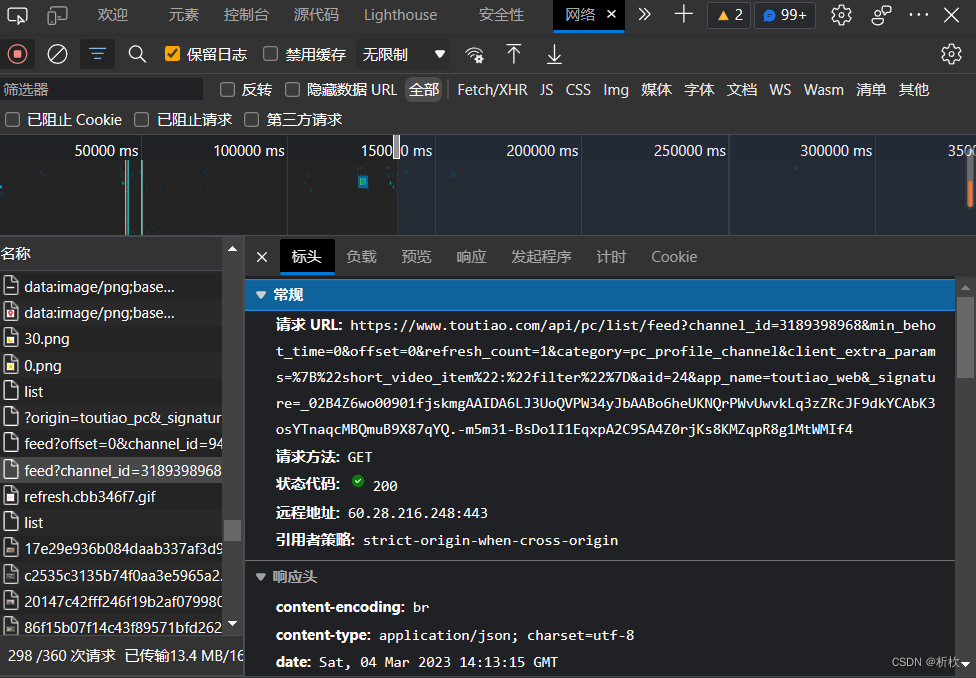Close the 网络 tab
This screenshot has width=976, height=678.
click(611, 14)
